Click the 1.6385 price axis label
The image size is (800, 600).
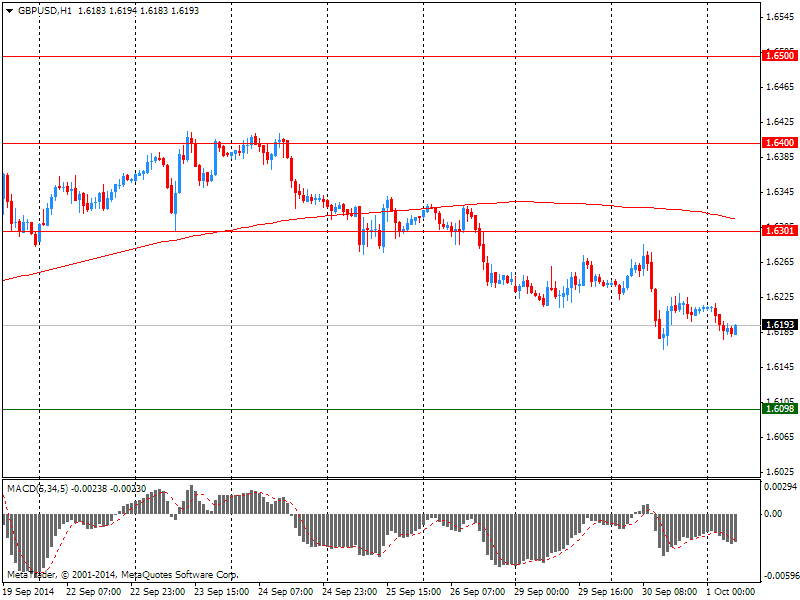coord(780,157)
